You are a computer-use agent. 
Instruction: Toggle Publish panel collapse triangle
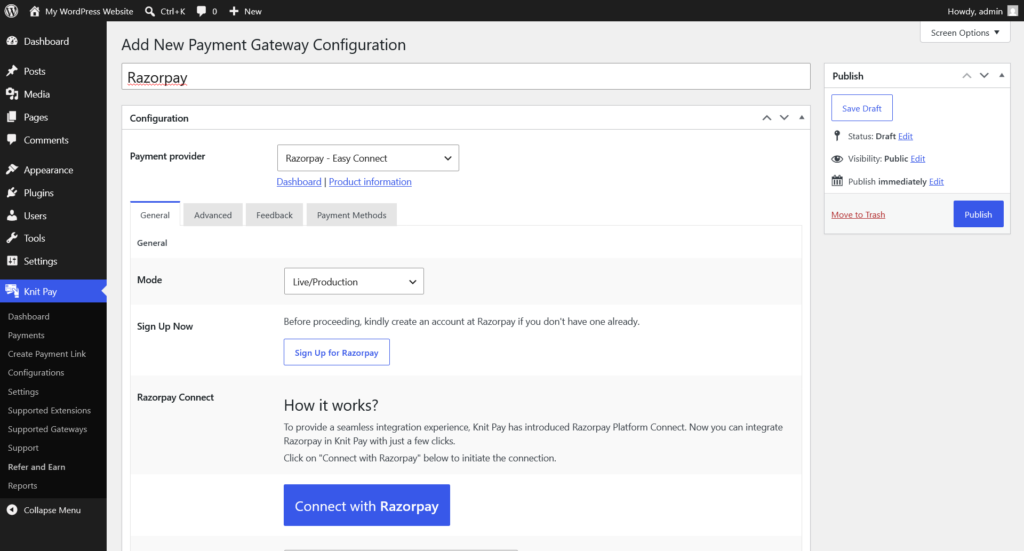(1002, 76)
